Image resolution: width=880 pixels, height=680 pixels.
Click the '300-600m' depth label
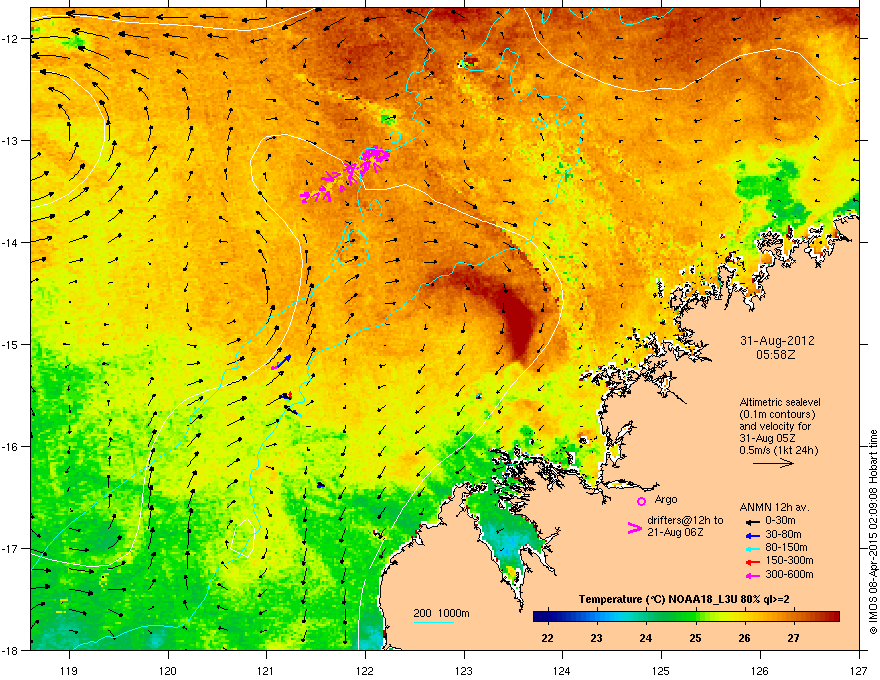pos(789,574)
